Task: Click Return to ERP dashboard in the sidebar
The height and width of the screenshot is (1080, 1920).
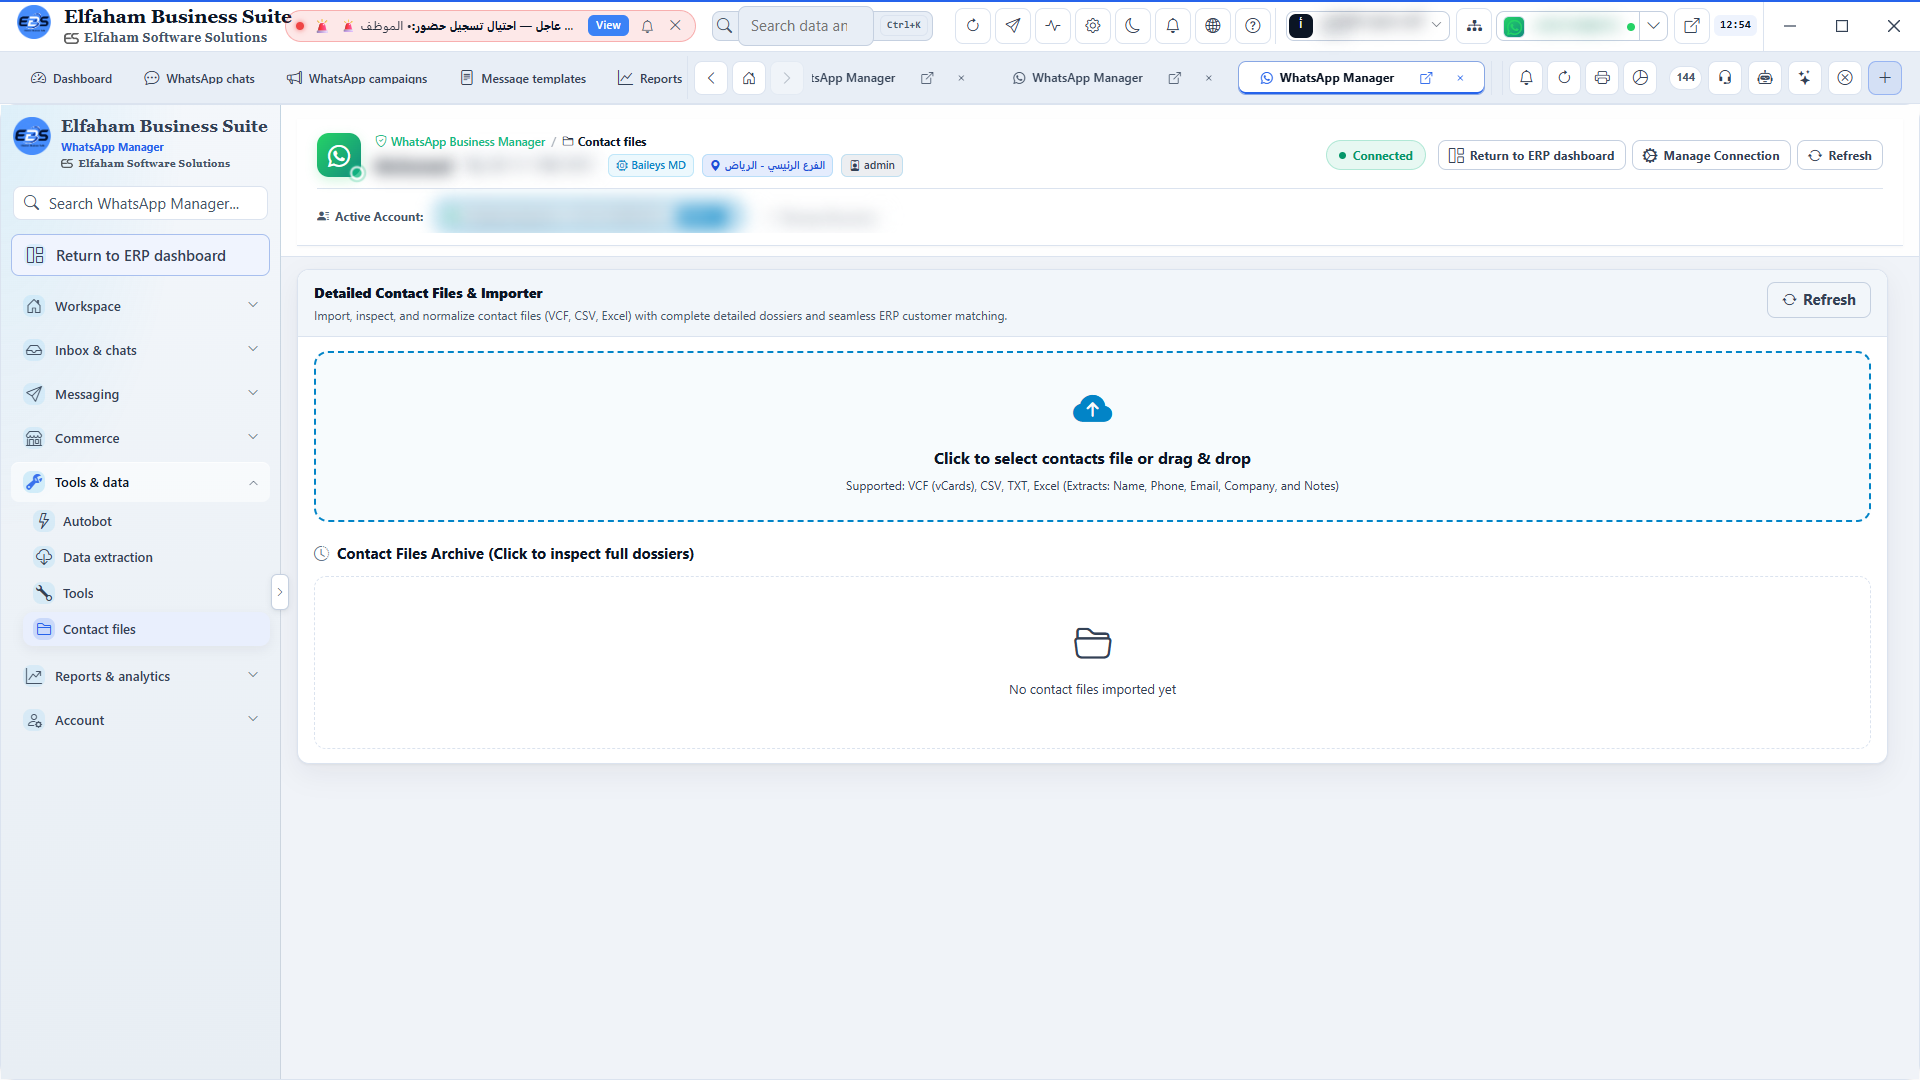Action: pos(140,255)
